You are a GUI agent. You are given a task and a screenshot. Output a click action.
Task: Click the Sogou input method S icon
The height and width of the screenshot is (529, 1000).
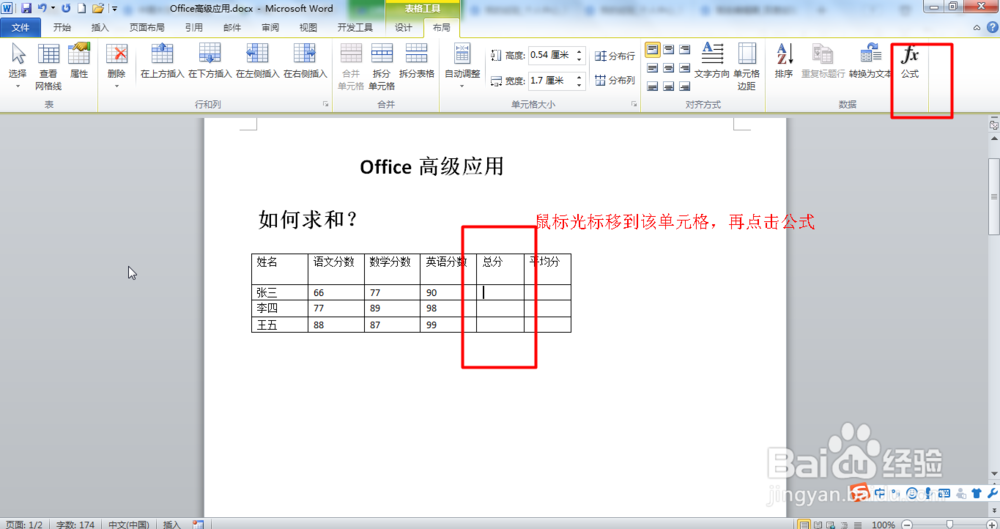click(859, 492)
